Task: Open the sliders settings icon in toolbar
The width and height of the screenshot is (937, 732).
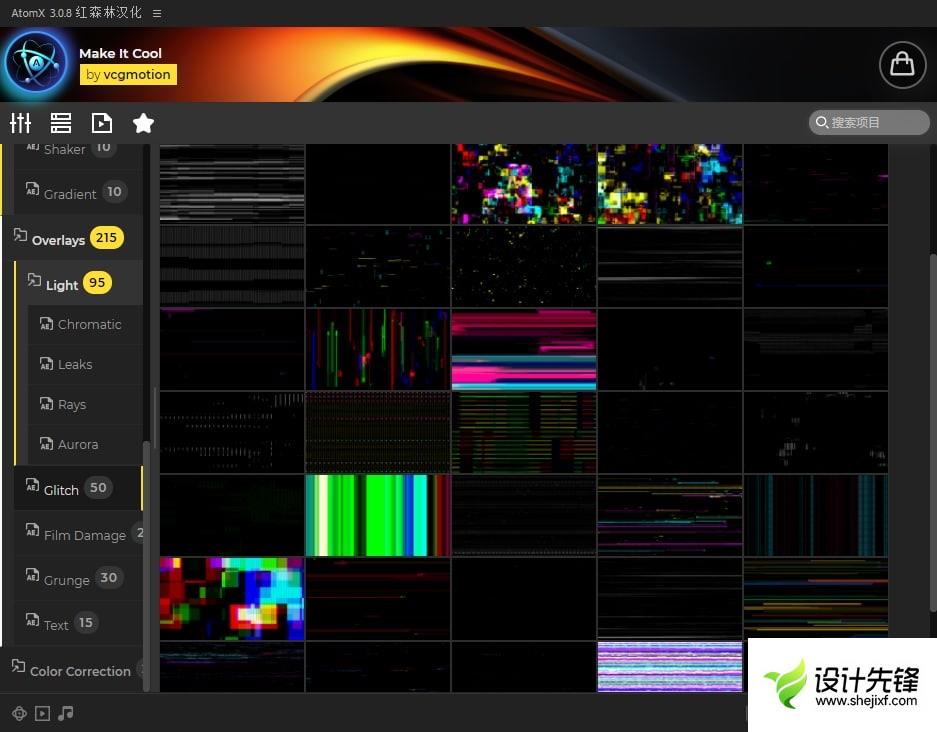Action: 21,123
